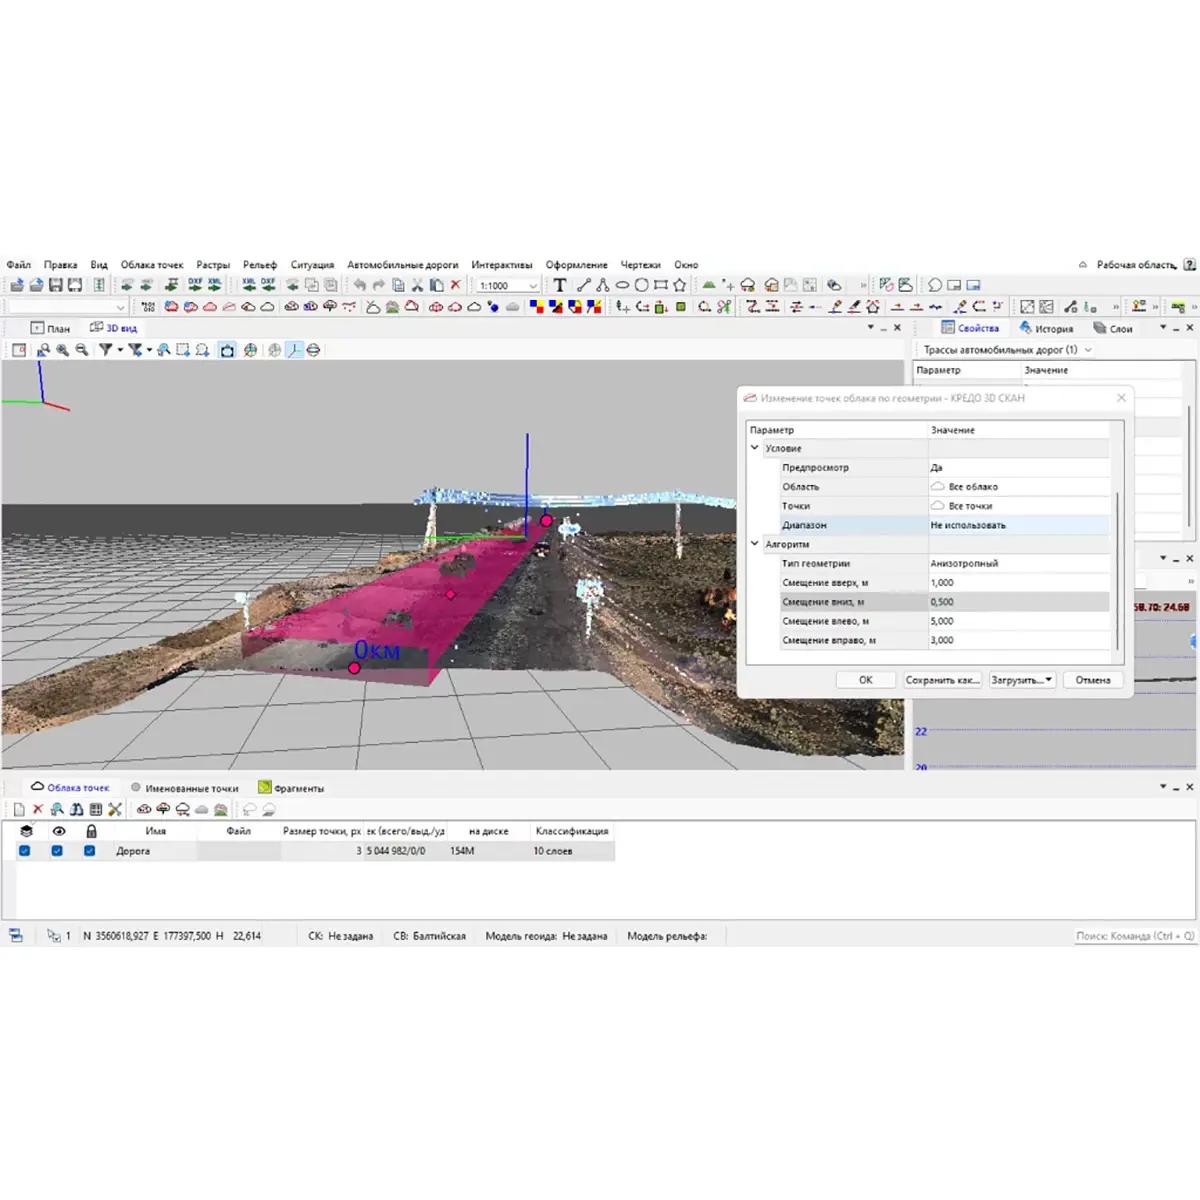Open the Облака точек menu

pos(152,265)
